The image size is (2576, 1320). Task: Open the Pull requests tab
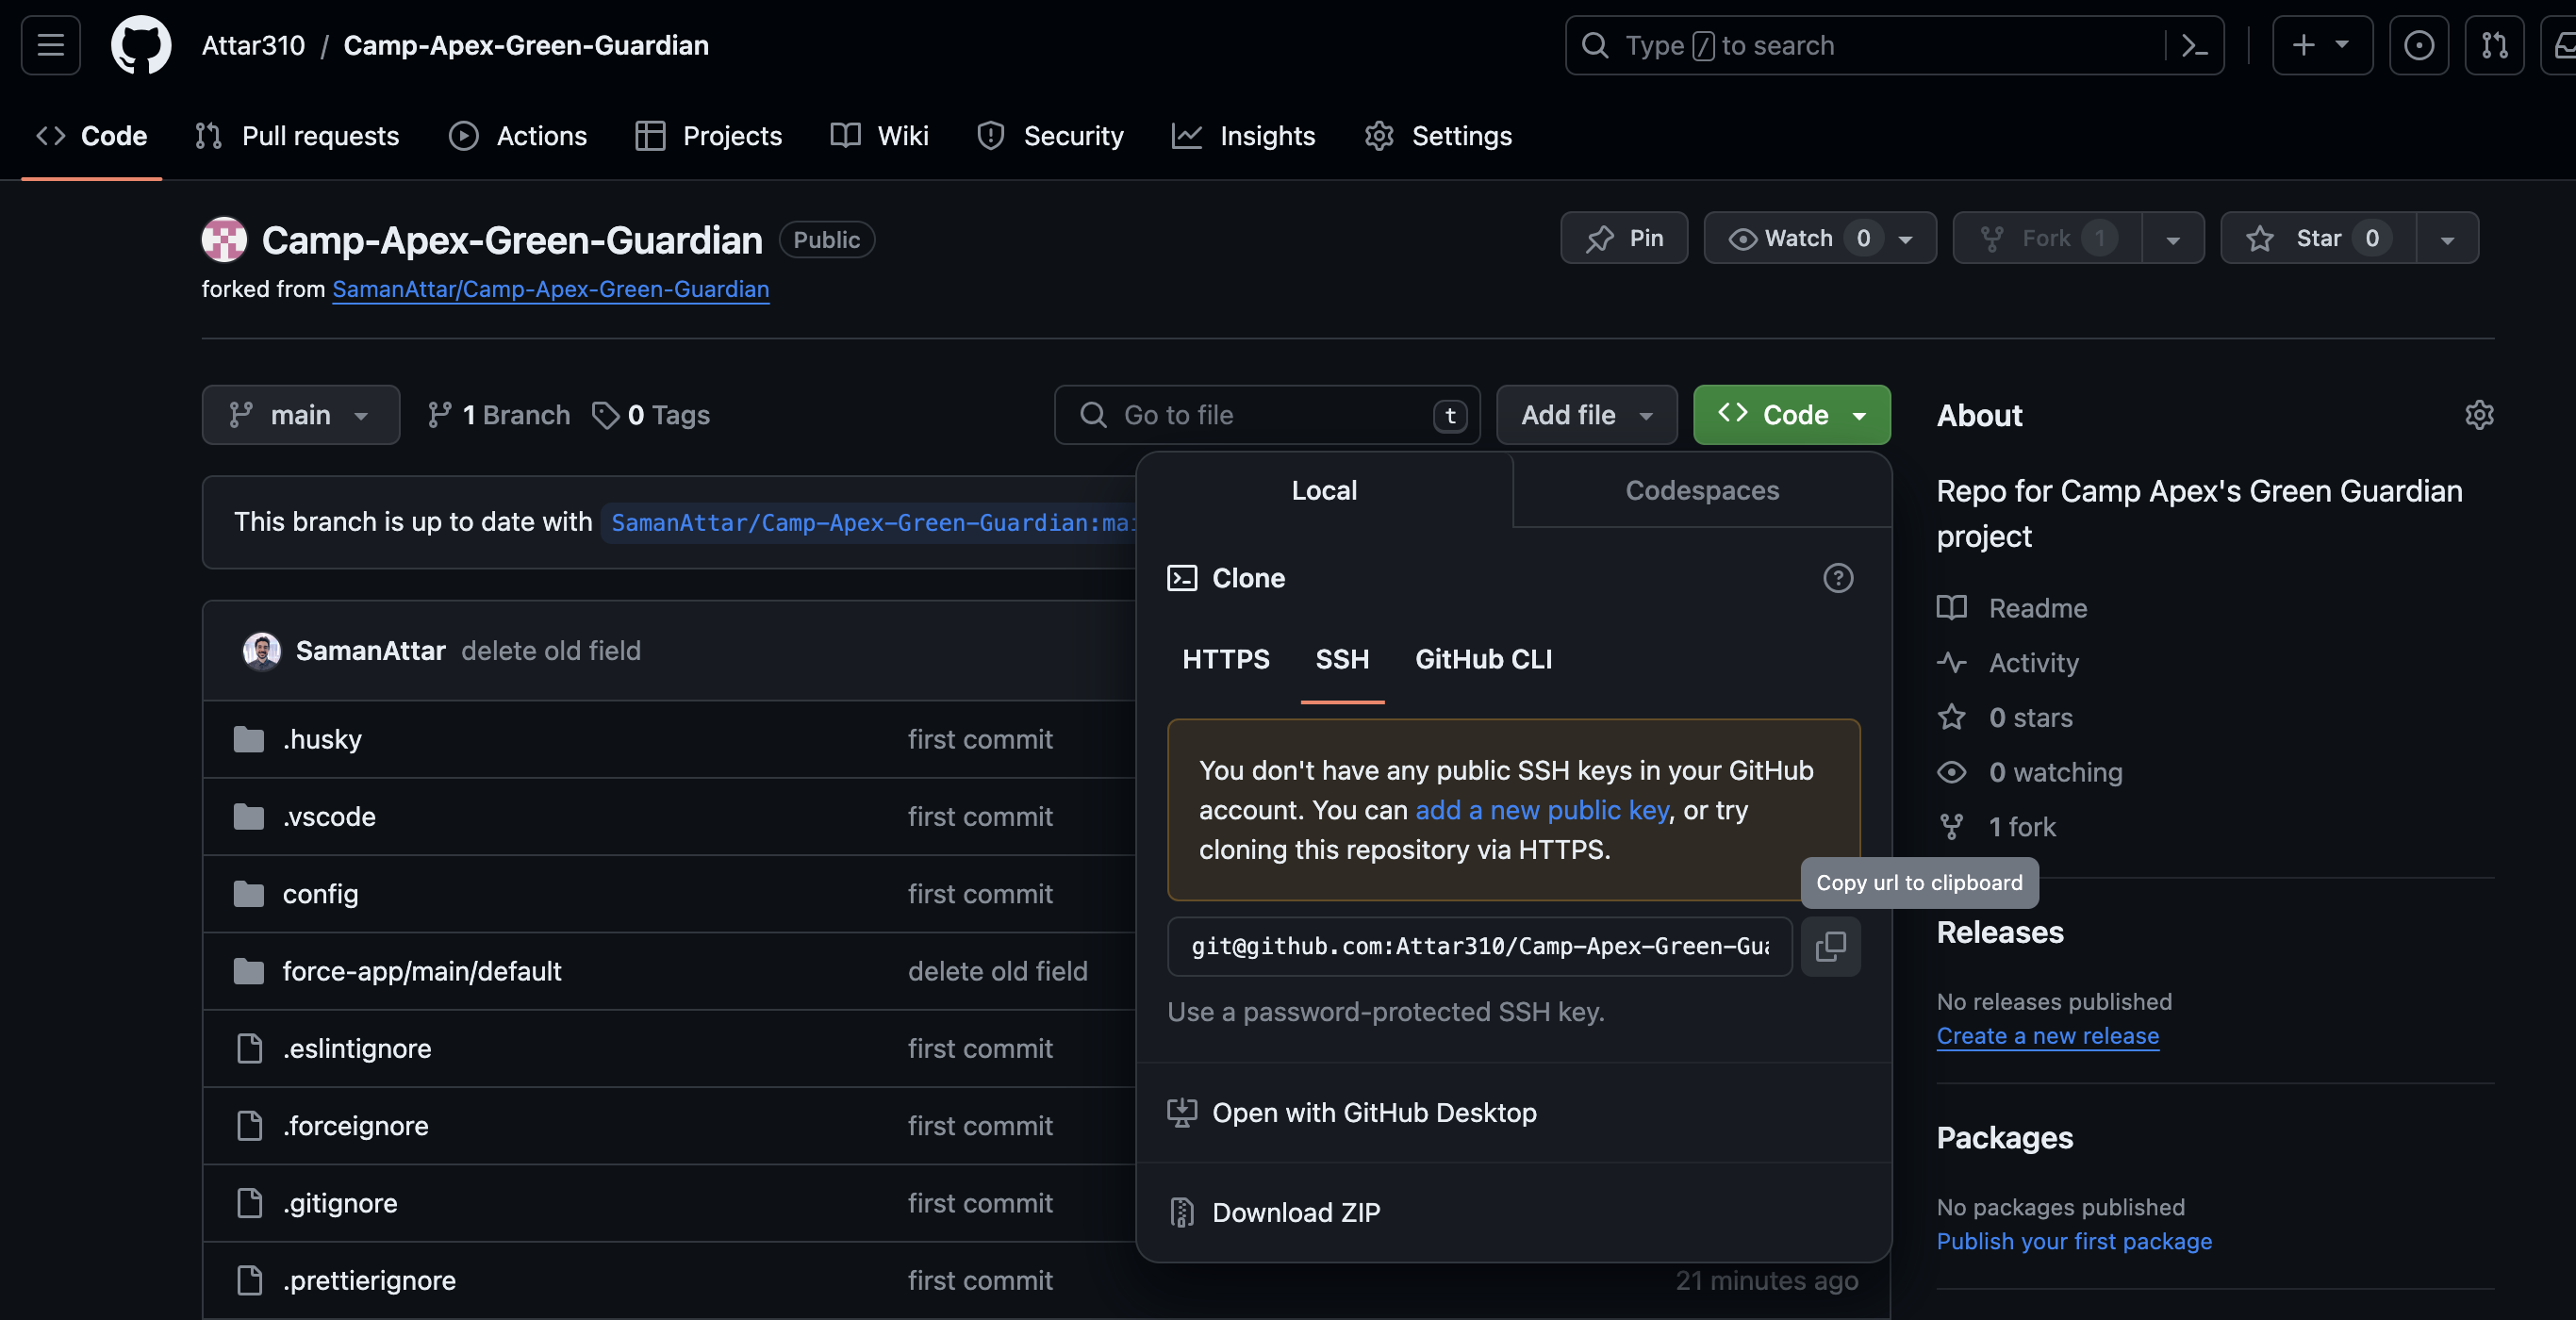298,136
